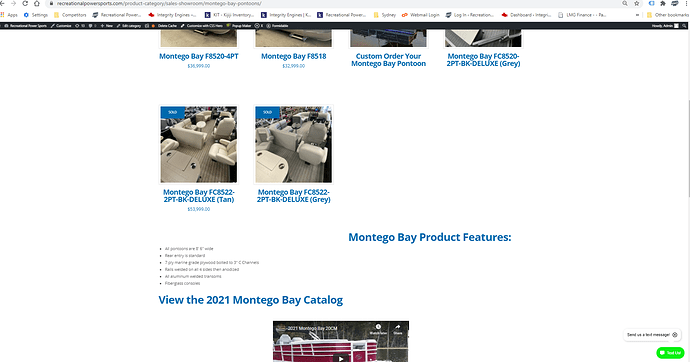Open the Recreational Power bookmark after Competitors
The width and height of the screenshot is (690, 362).
[117, 15]
